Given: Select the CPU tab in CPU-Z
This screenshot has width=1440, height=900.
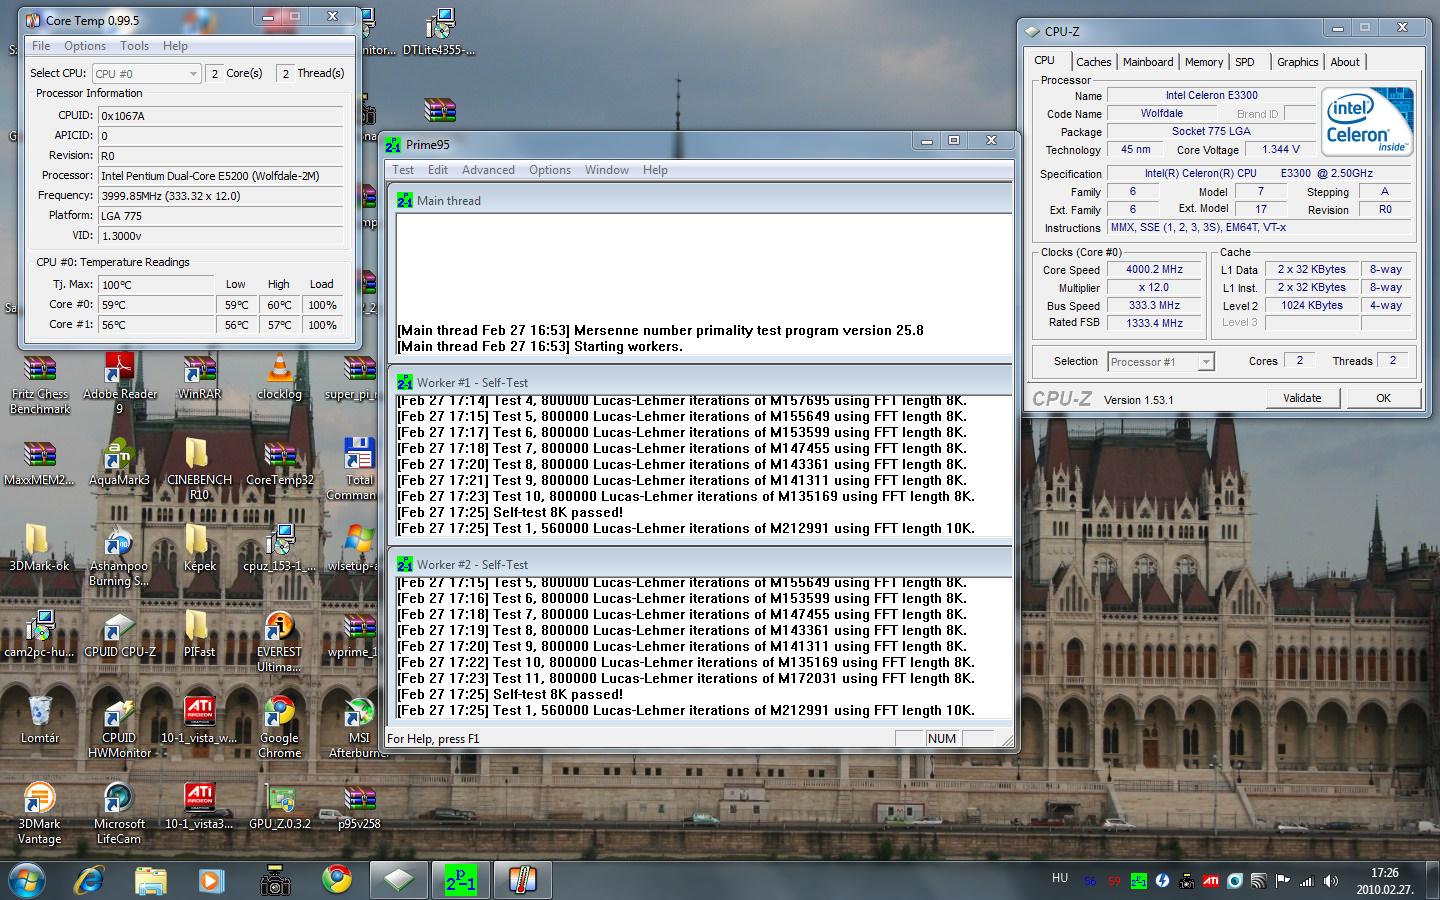Looking at the screenshot, I should click(x=1044, y=60).
